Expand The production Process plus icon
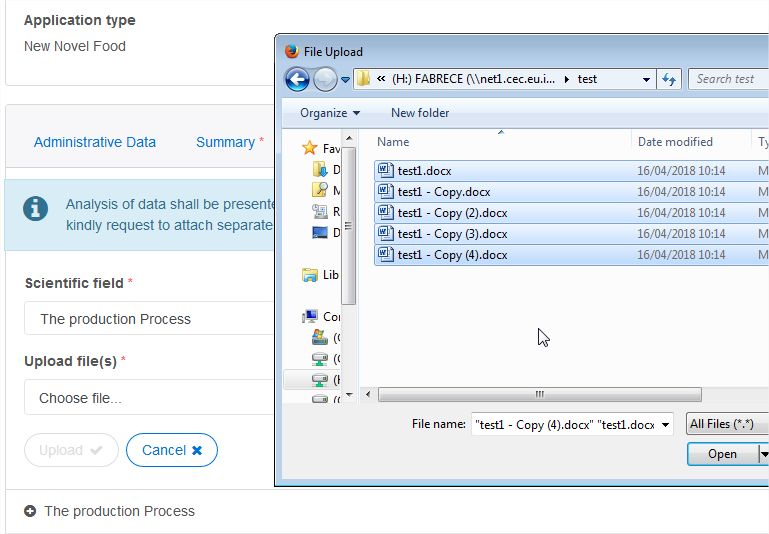The width and height of the screenshot is (769, 534). click(x=30, y=511)
